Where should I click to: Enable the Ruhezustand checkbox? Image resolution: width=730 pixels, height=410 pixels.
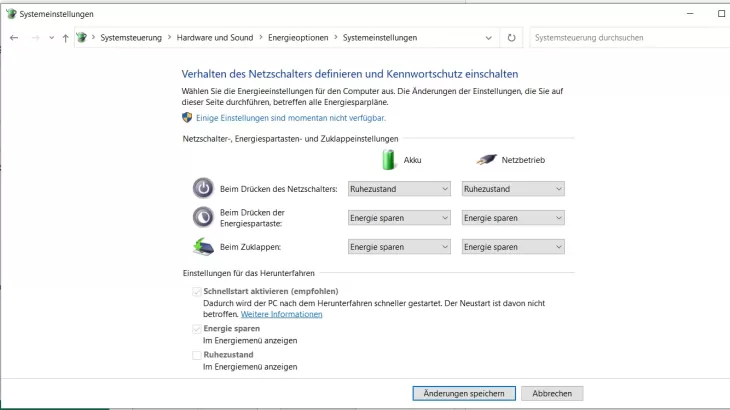[x=196, y=355]
